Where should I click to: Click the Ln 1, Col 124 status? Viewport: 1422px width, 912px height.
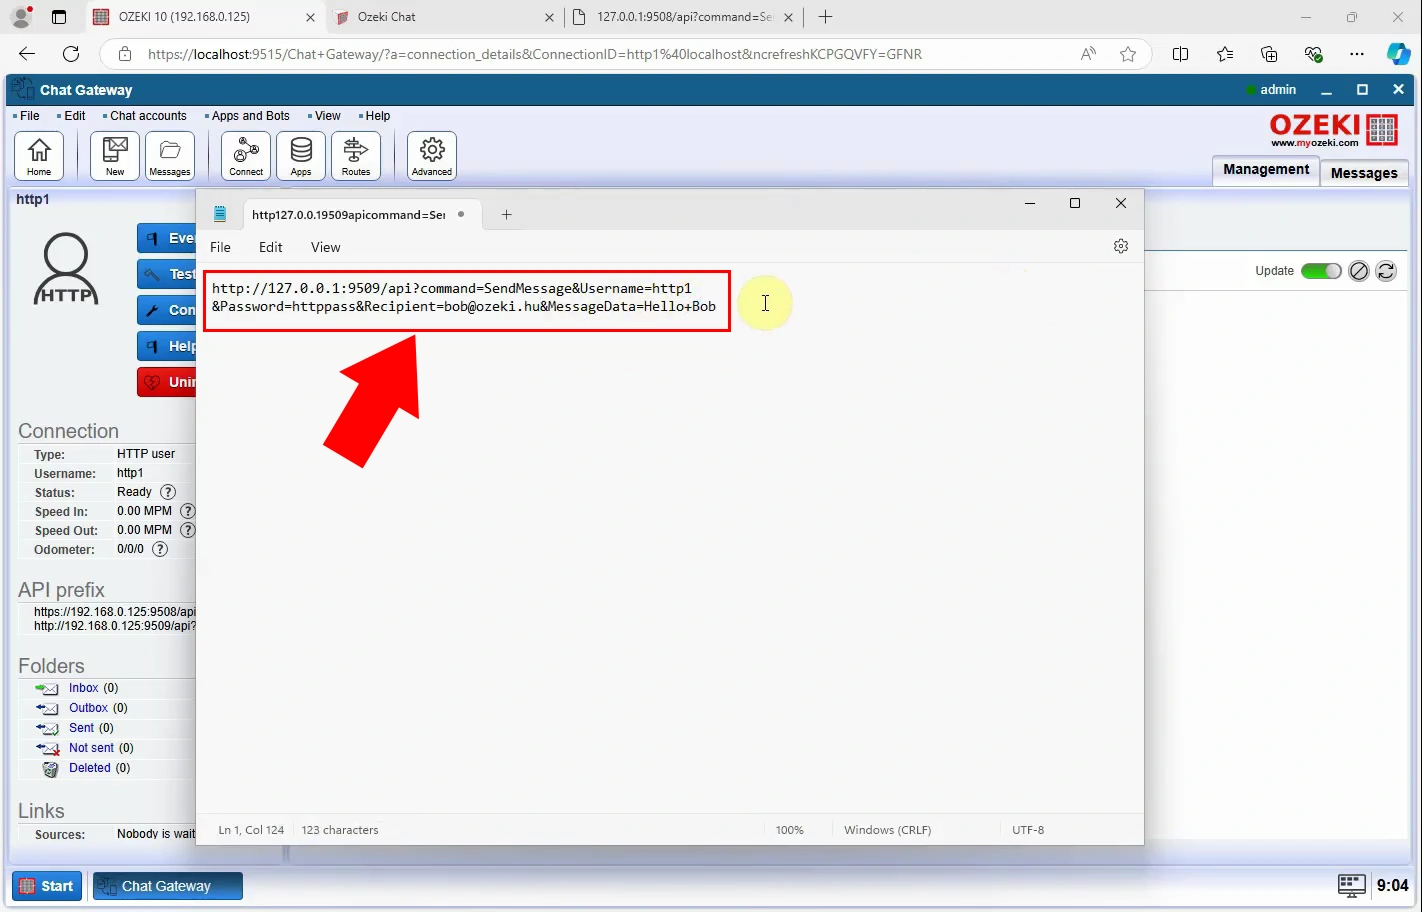[x=251, y=830]
